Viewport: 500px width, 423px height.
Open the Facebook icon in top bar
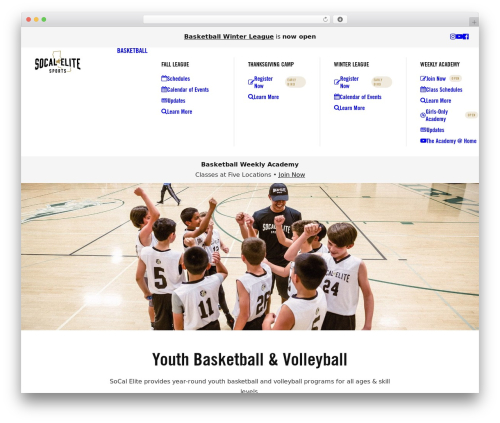click(466, 37)
